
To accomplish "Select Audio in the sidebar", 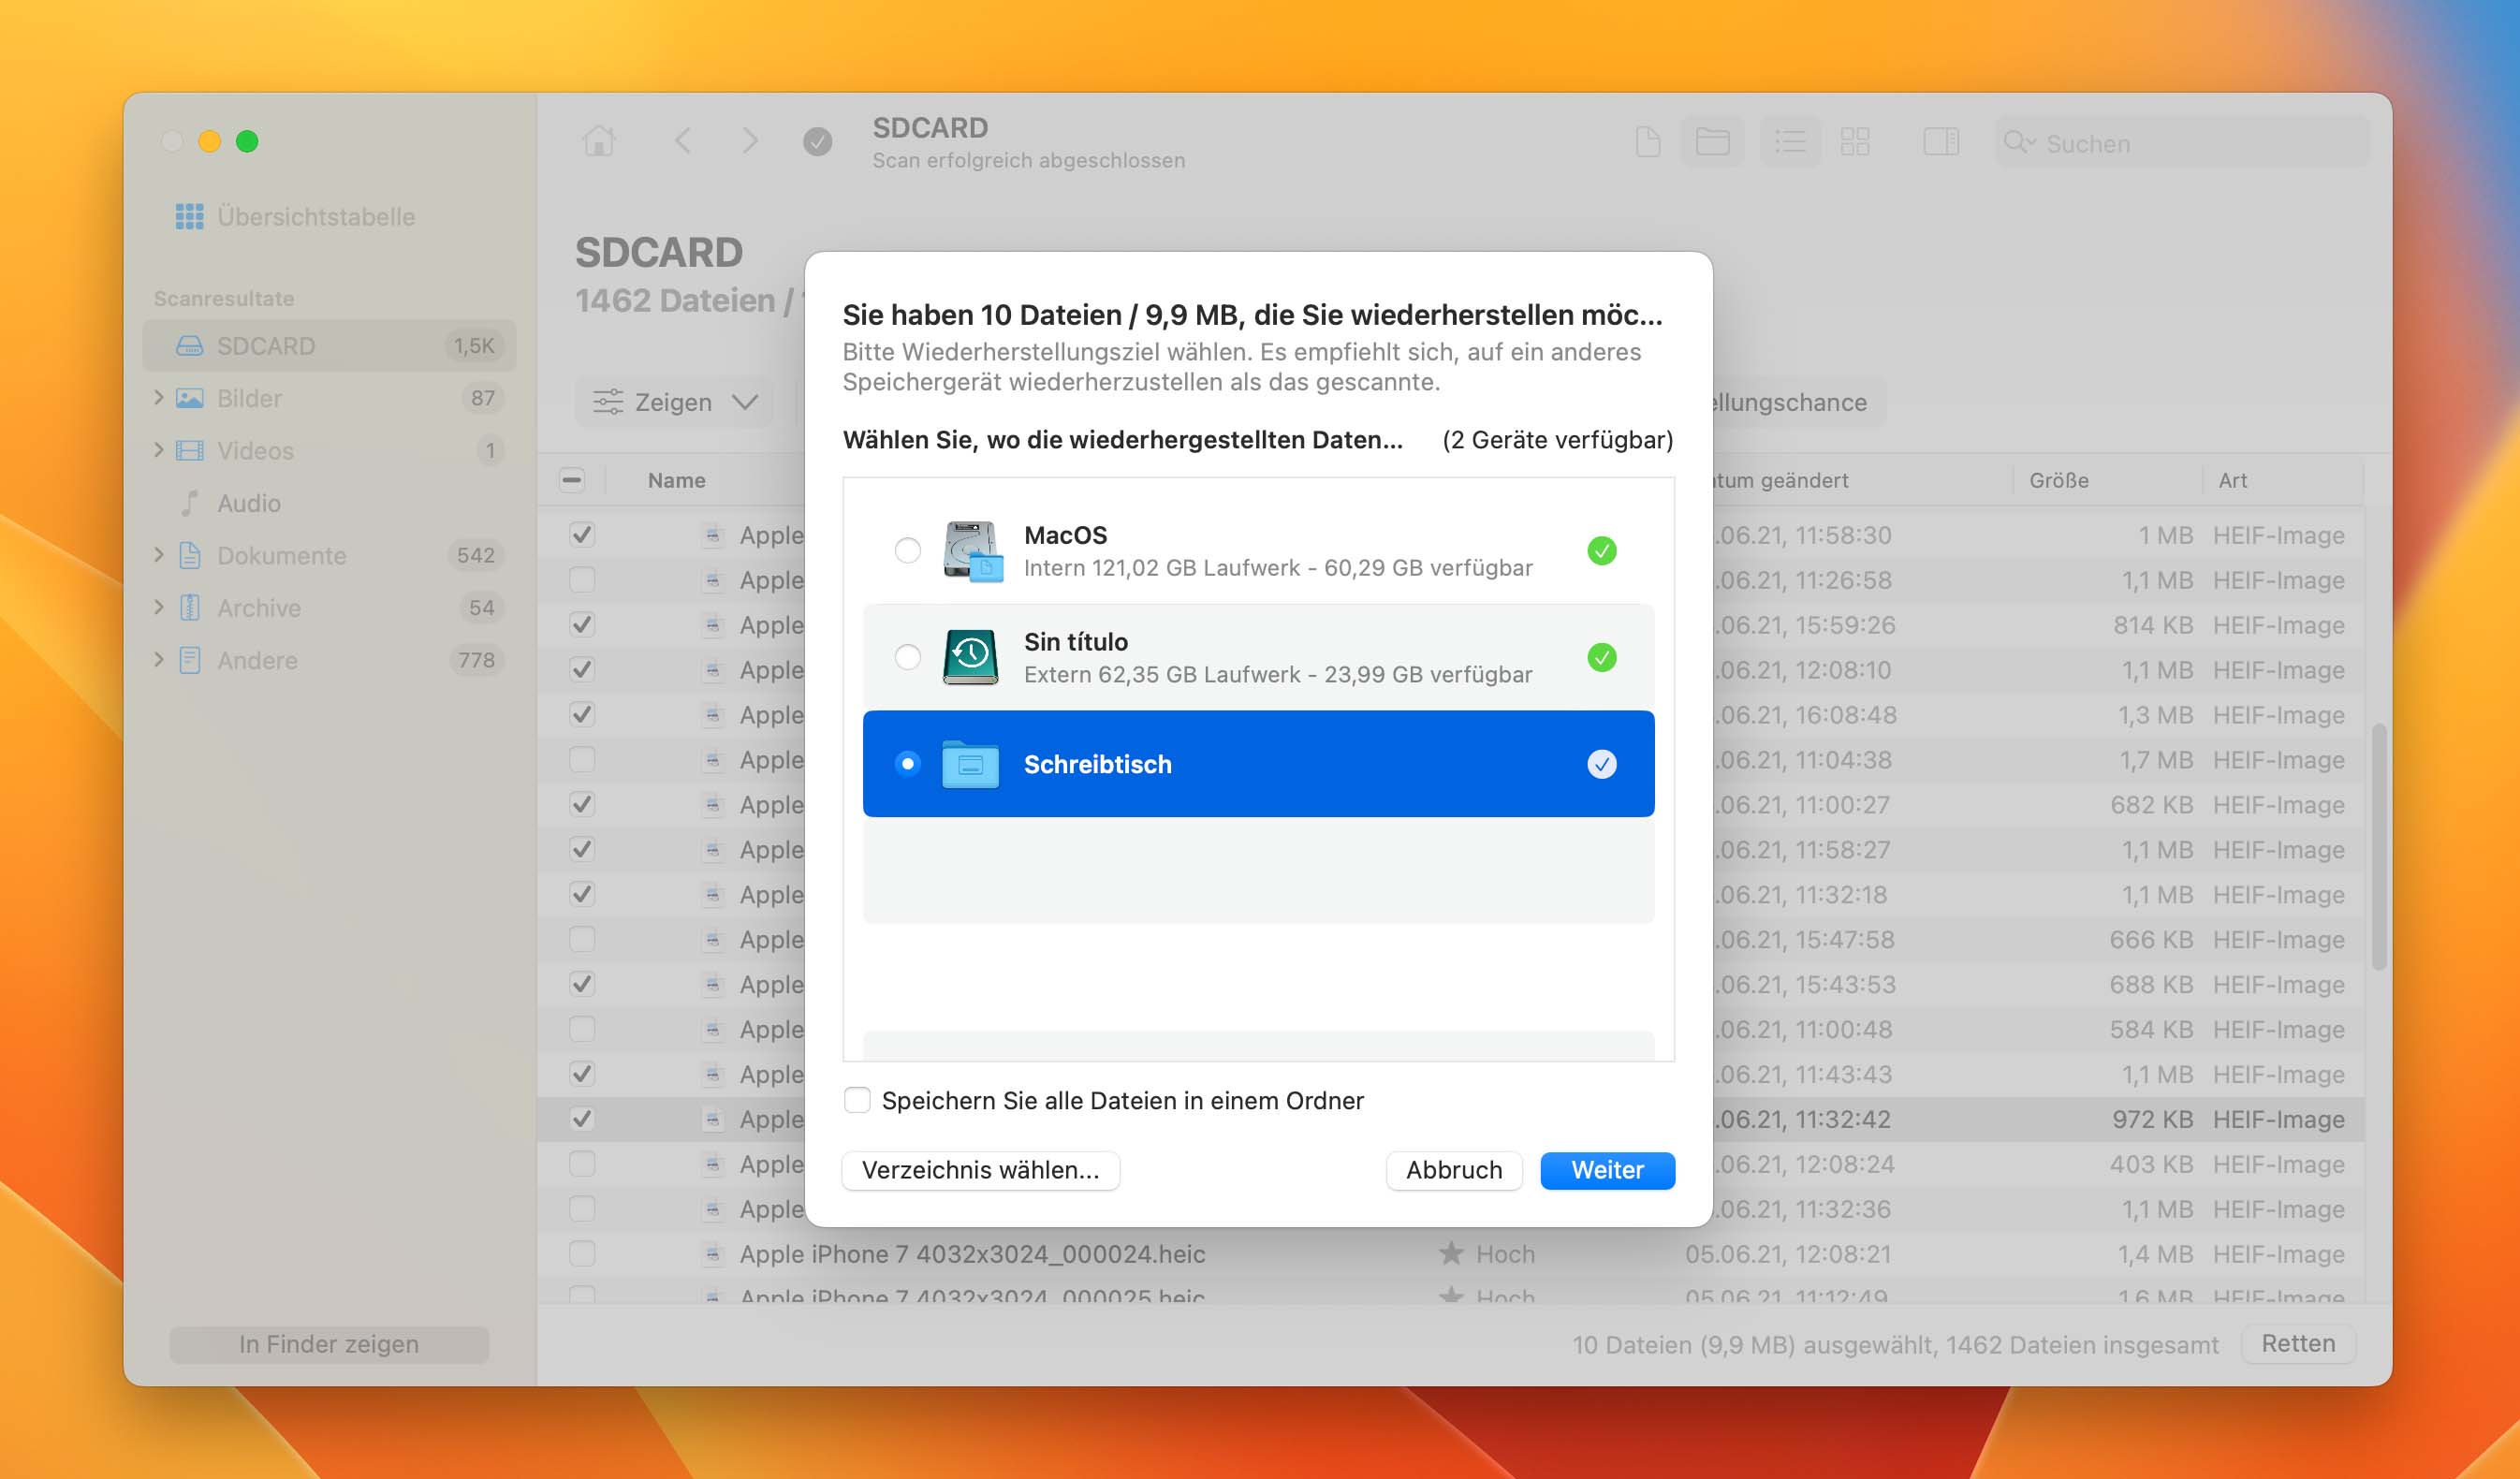I will [249, 503].
